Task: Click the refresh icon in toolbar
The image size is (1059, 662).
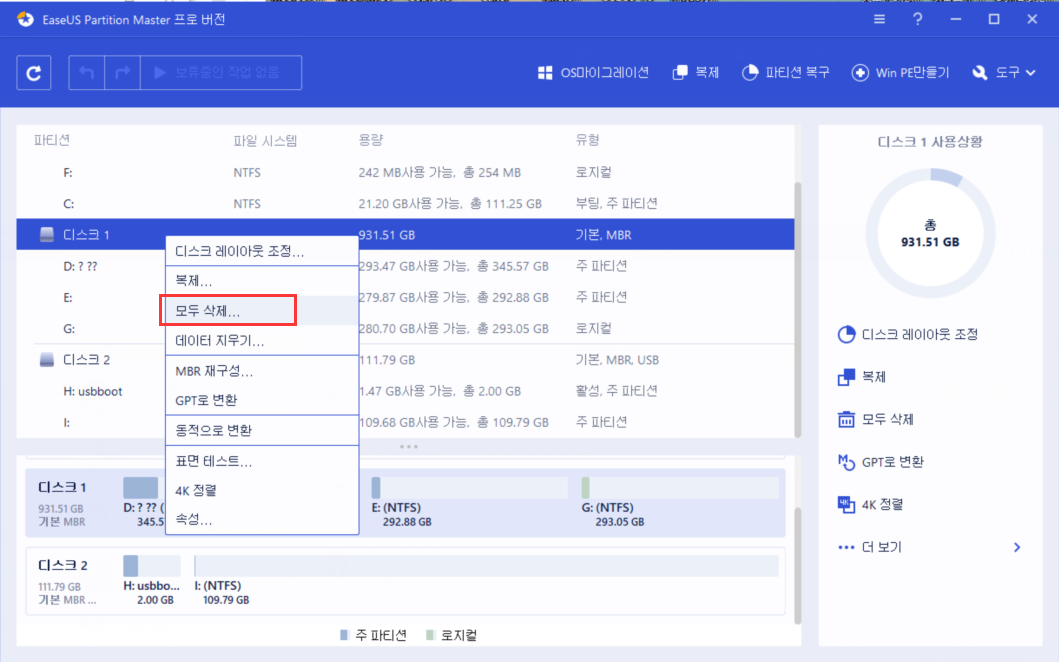Action: [34, 72]
